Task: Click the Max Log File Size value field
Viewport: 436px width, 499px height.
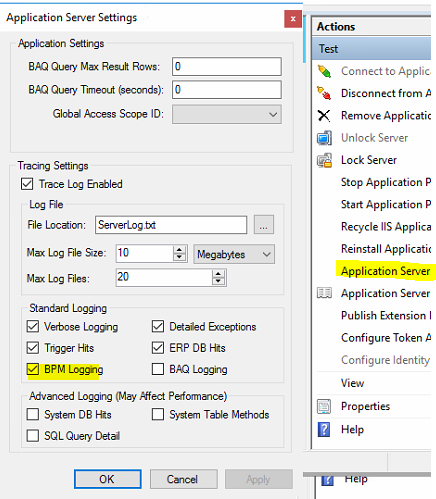Action: (145, 254)
